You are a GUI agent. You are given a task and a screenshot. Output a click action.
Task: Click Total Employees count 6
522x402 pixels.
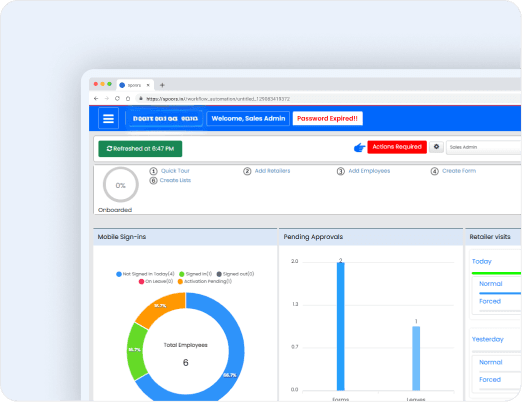pyautogui.click(x=186, y=362)
